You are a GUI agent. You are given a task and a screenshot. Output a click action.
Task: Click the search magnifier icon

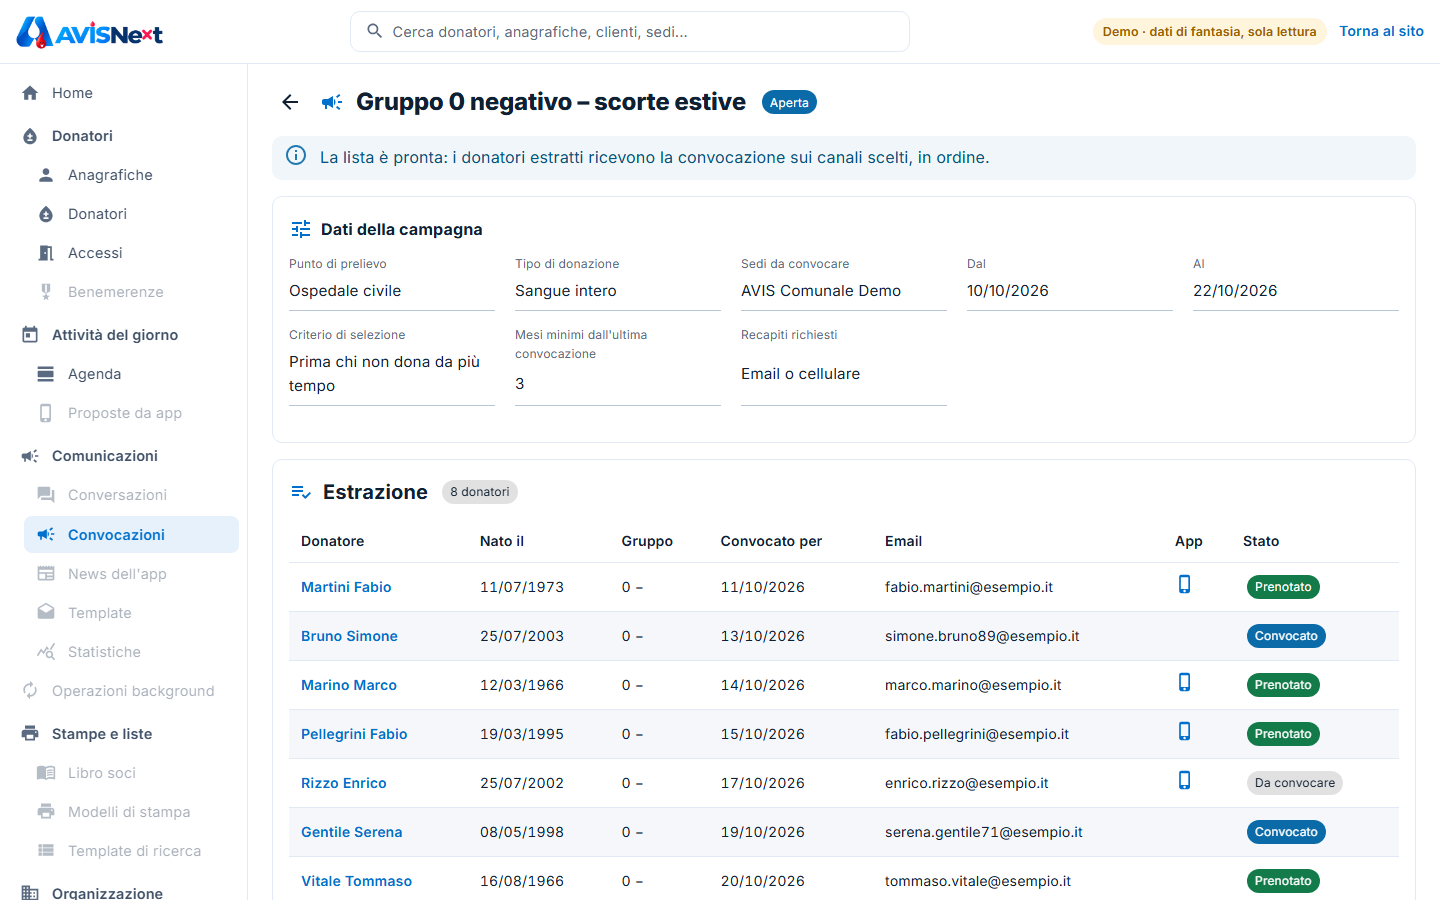coord(375,31)
